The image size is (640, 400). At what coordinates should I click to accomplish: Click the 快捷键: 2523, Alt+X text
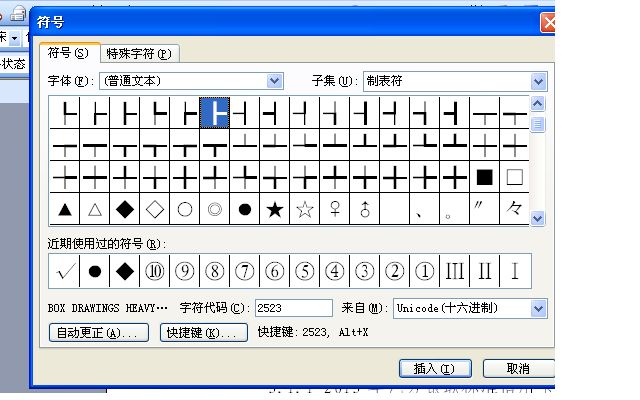pyautogui.click(x=313, y=332)
